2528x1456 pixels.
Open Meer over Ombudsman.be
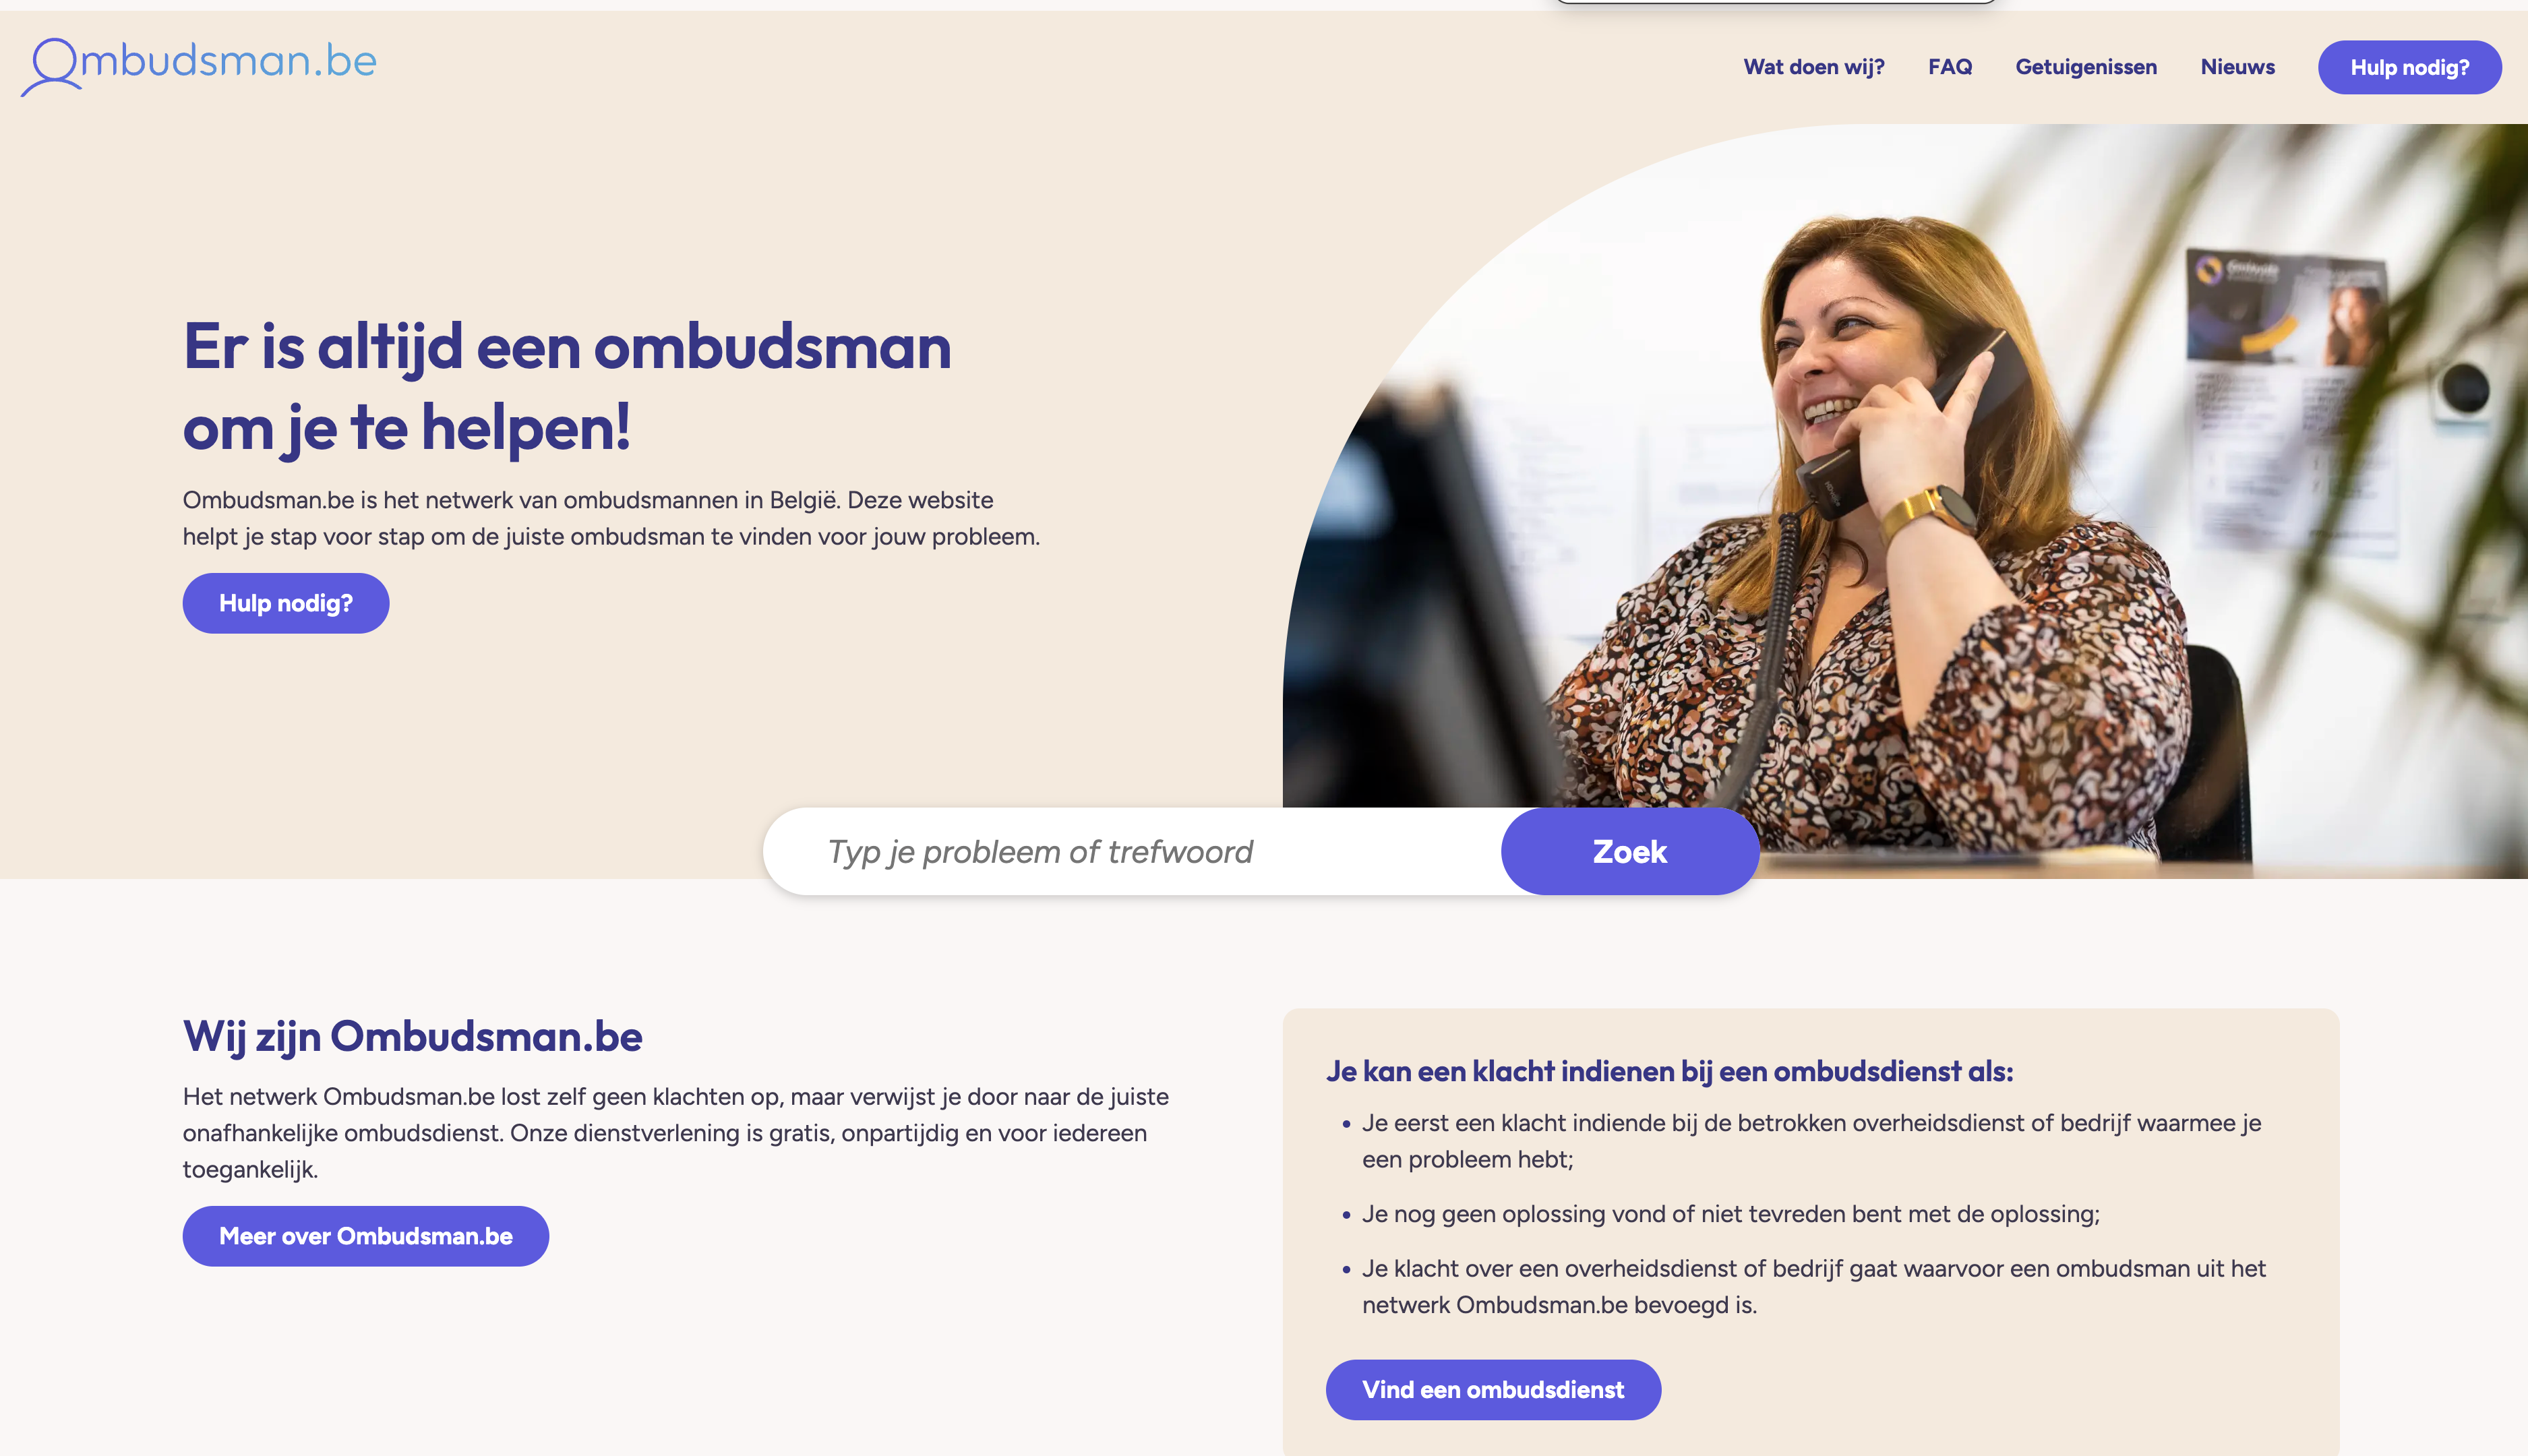(x=365, y=1236)
